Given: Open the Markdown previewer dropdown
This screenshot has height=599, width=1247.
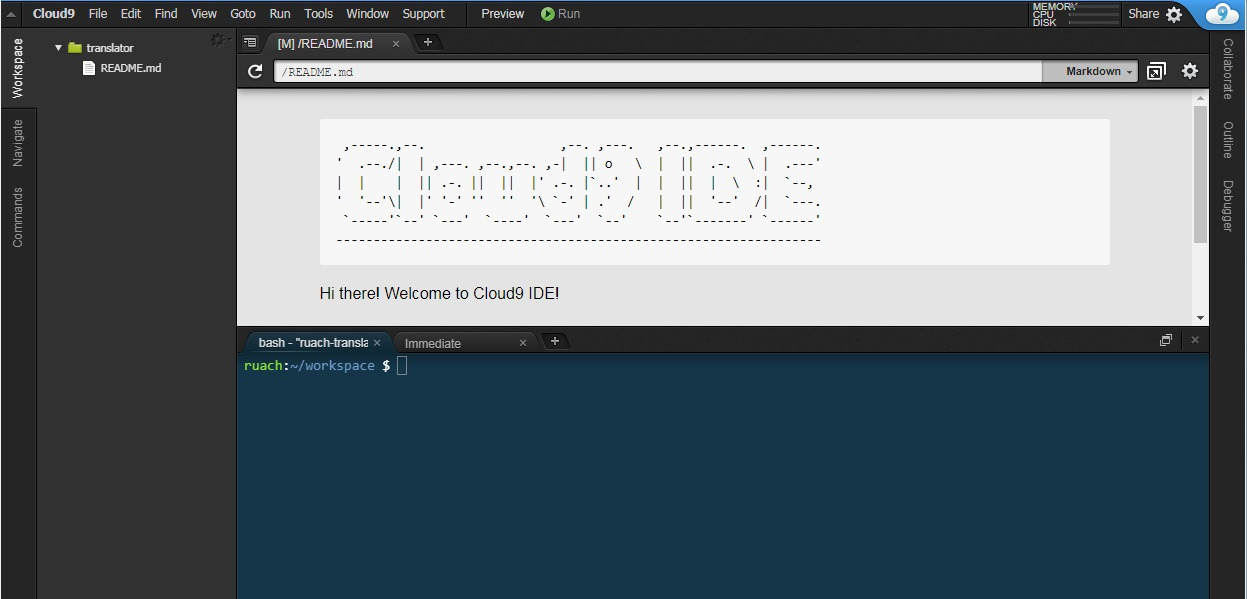Looking at the screenshot, I should (1091, 72).
